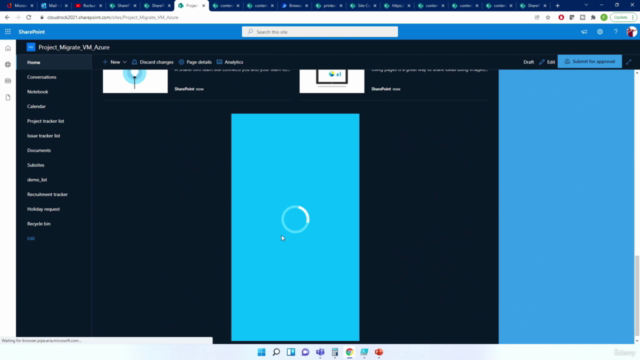
Task: Click the Edit button in the command bar
Action: 547,62
